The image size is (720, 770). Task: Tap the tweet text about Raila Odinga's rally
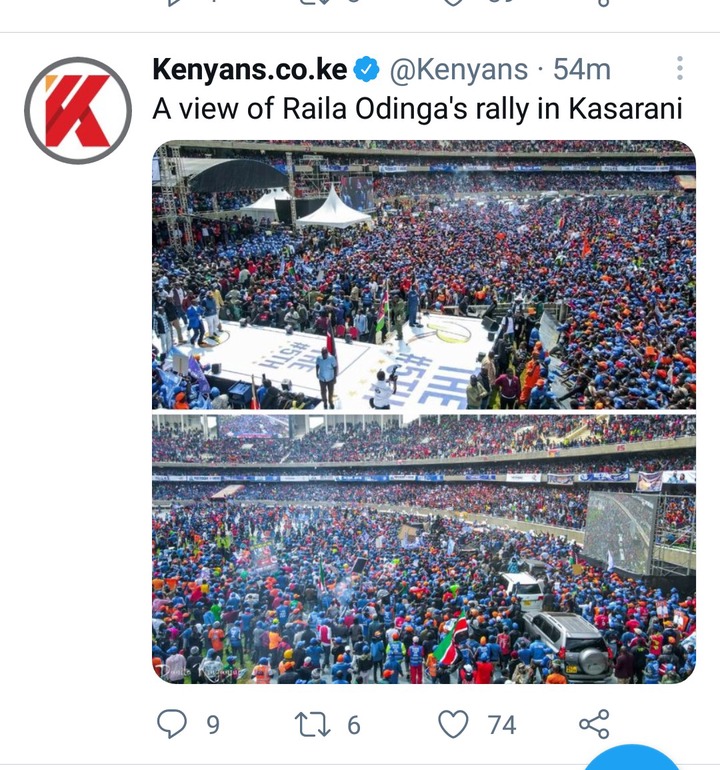(x=417, y=109)
